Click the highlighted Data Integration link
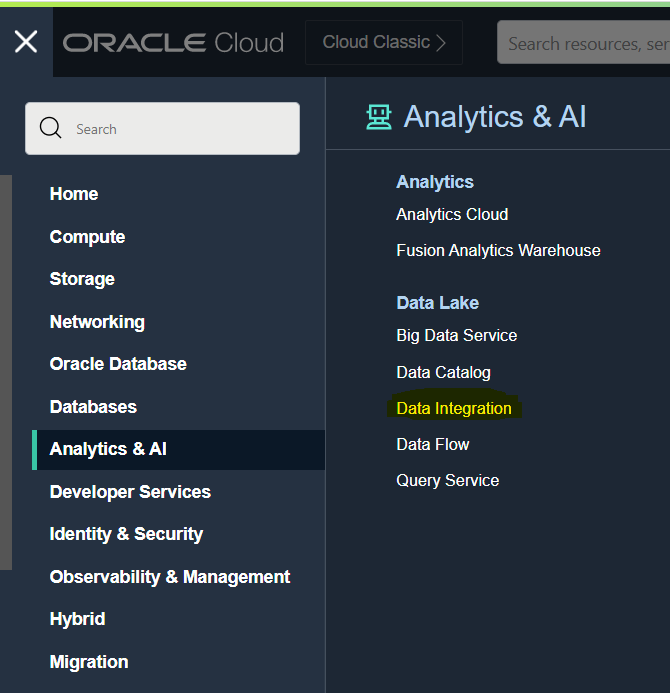 [454, 408]
